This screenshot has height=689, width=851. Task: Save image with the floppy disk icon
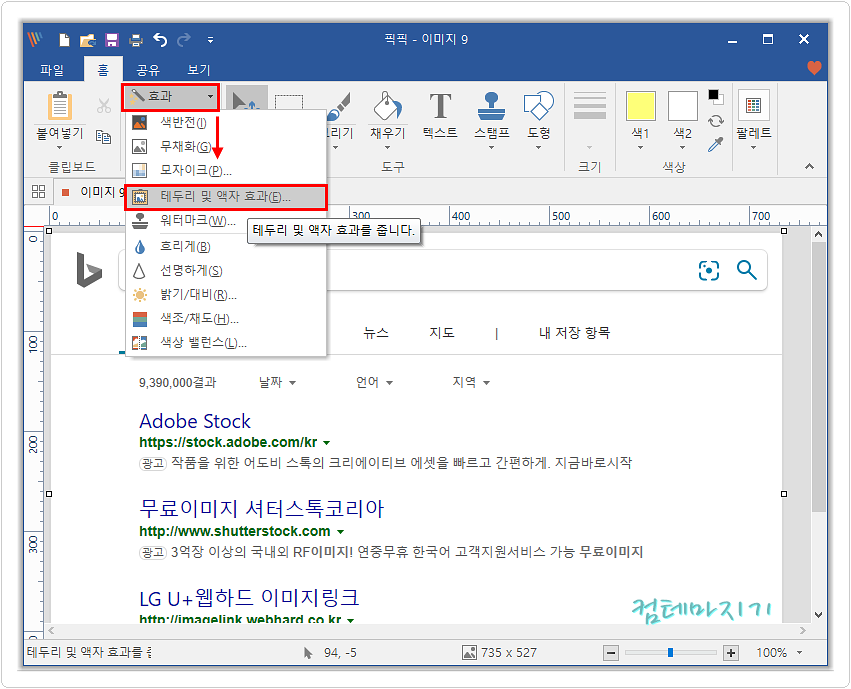(x=112, y=40)
